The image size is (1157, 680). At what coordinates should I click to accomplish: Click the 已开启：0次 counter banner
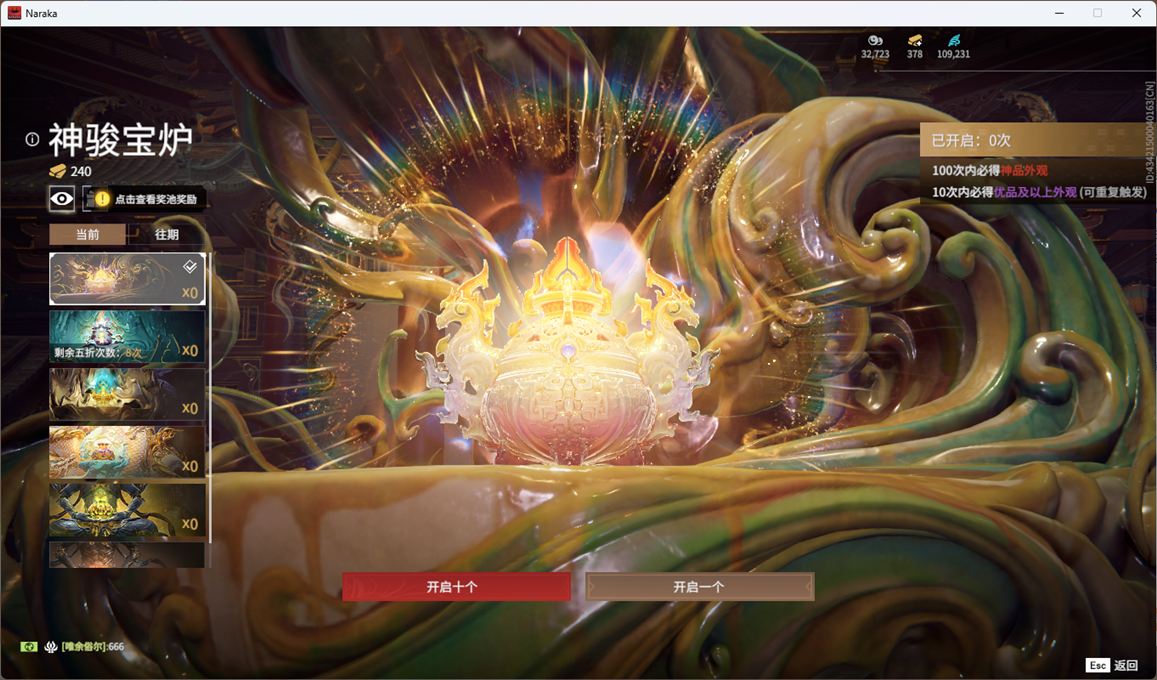[x=1037, y=140]
